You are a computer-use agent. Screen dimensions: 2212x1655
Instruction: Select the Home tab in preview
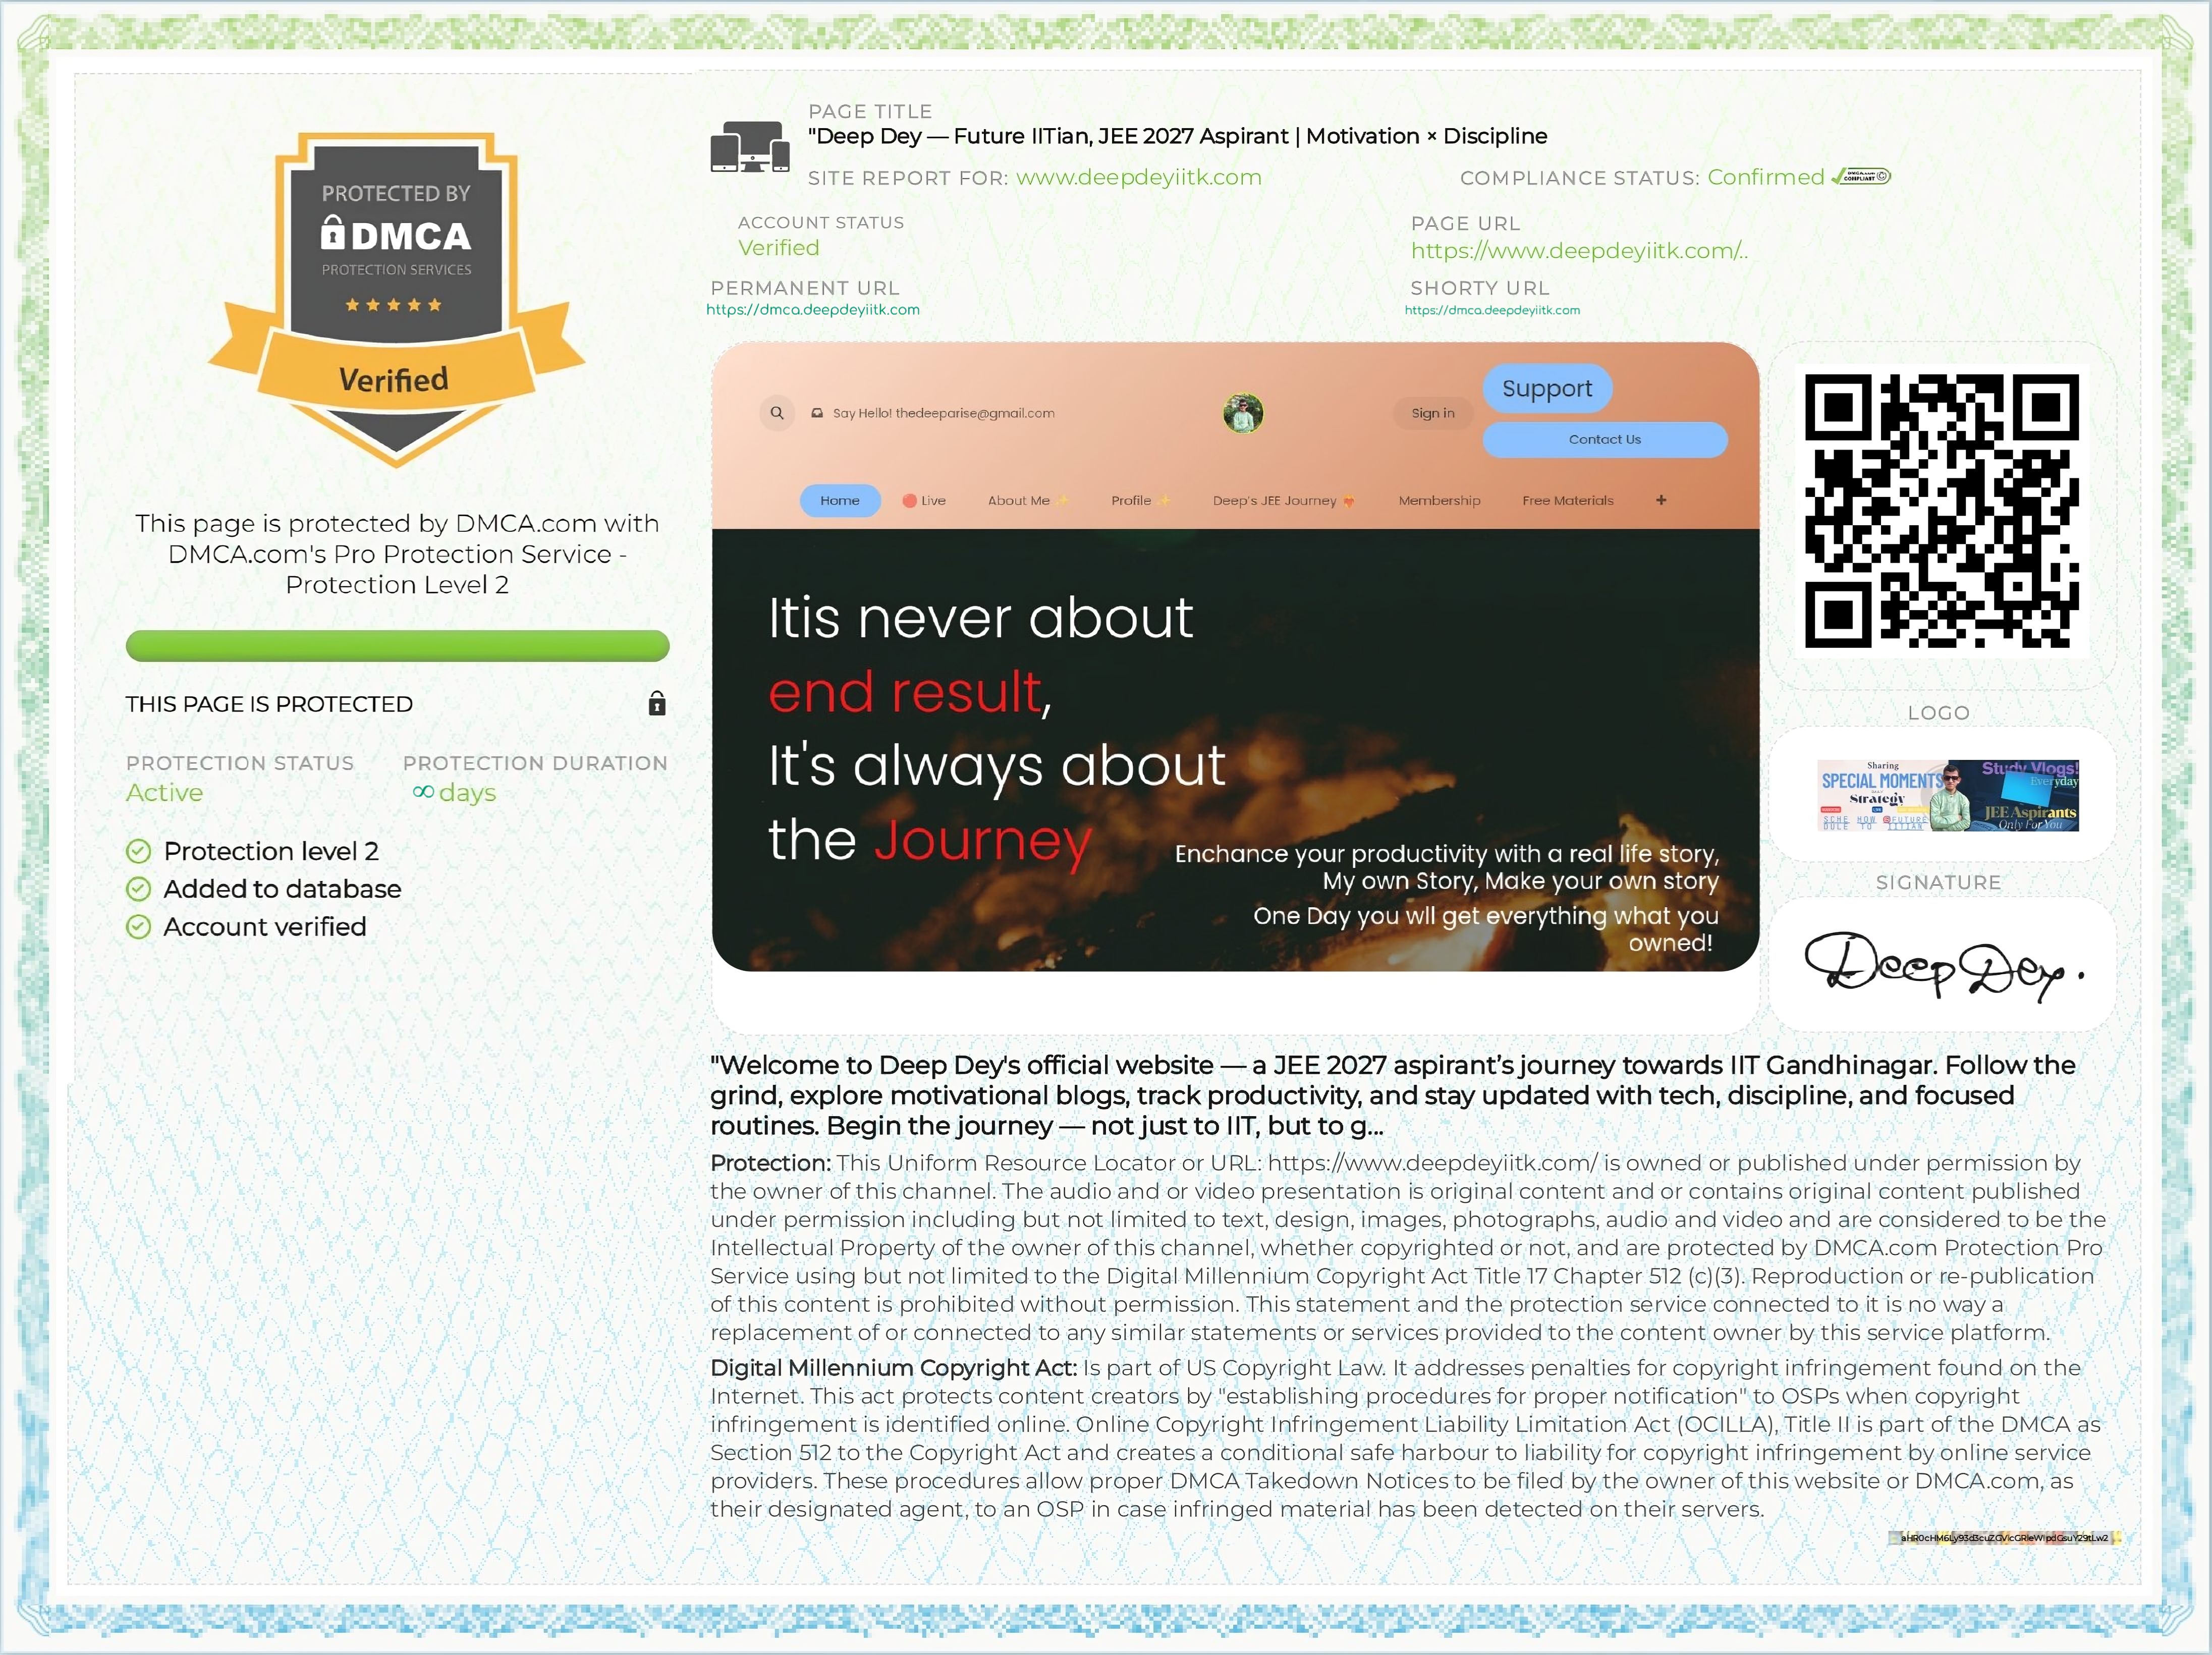(840, 500)
